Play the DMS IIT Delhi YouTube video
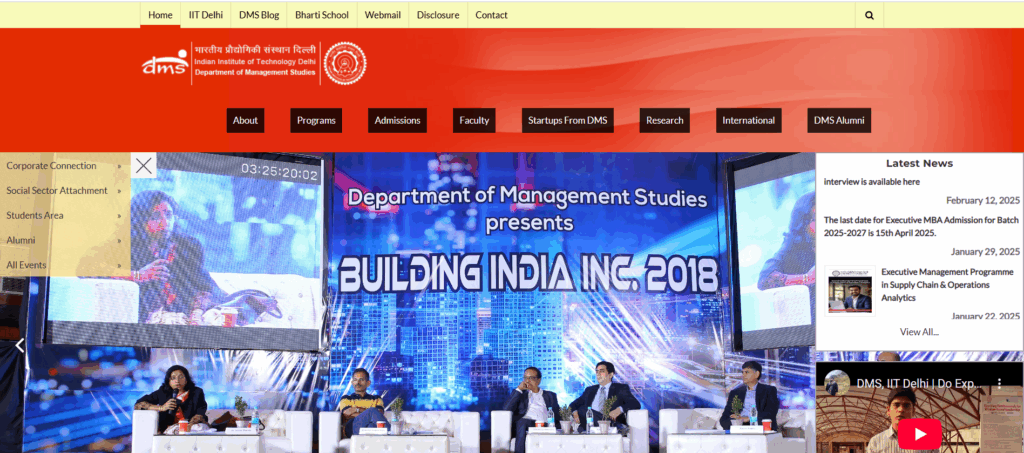Screen dimensions: 1024x453 tap(919, 433)
